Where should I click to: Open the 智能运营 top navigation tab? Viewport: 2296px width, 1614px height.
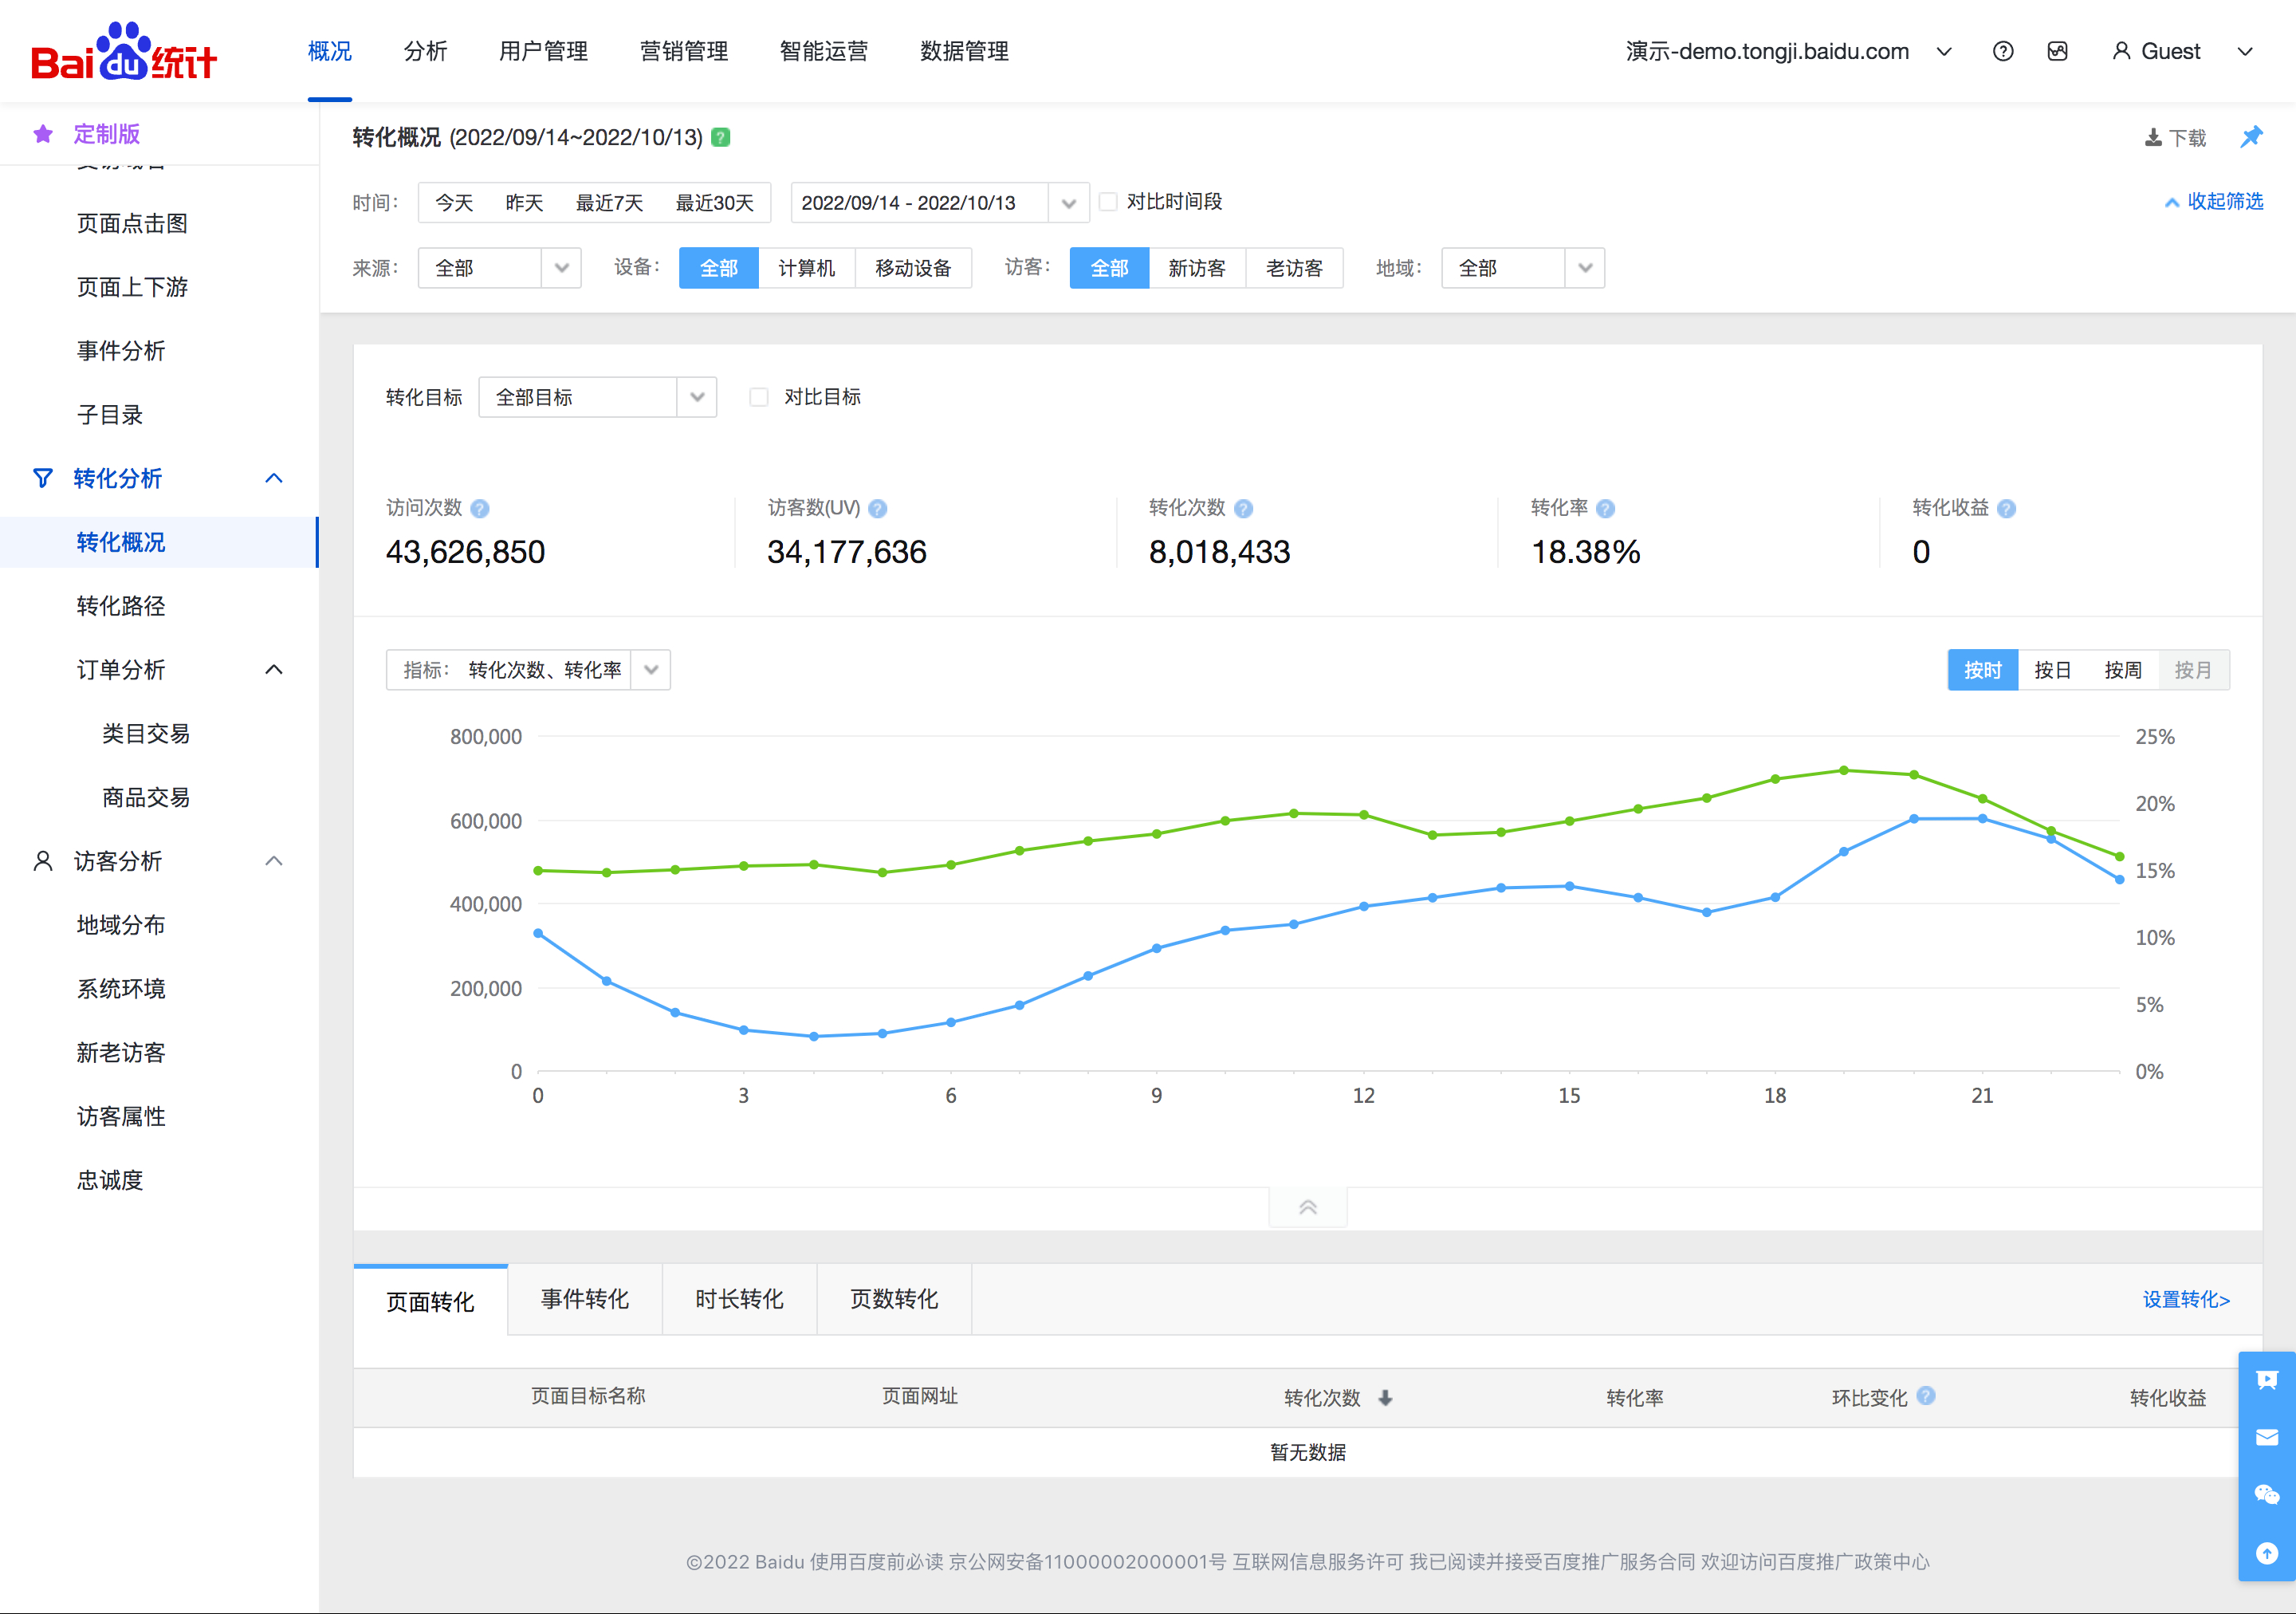click(x=824, y=51)
